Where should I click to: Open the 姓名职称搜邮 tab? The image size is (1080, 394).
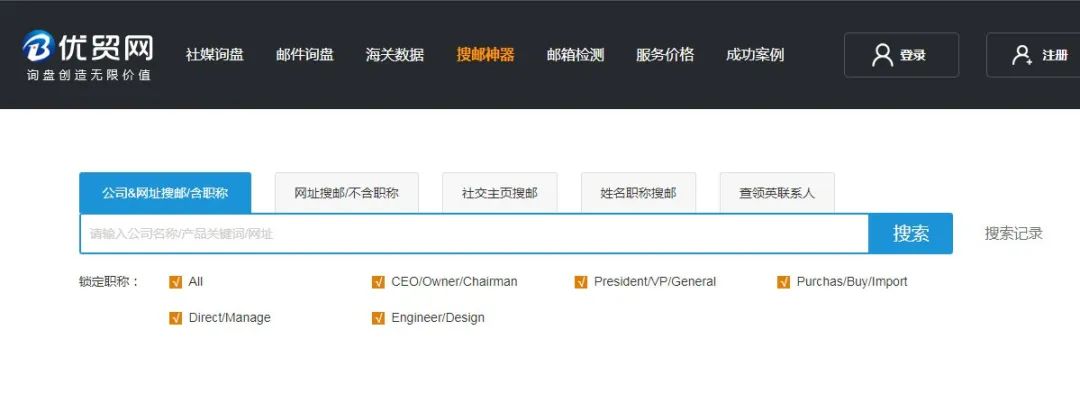pos(638,193)
